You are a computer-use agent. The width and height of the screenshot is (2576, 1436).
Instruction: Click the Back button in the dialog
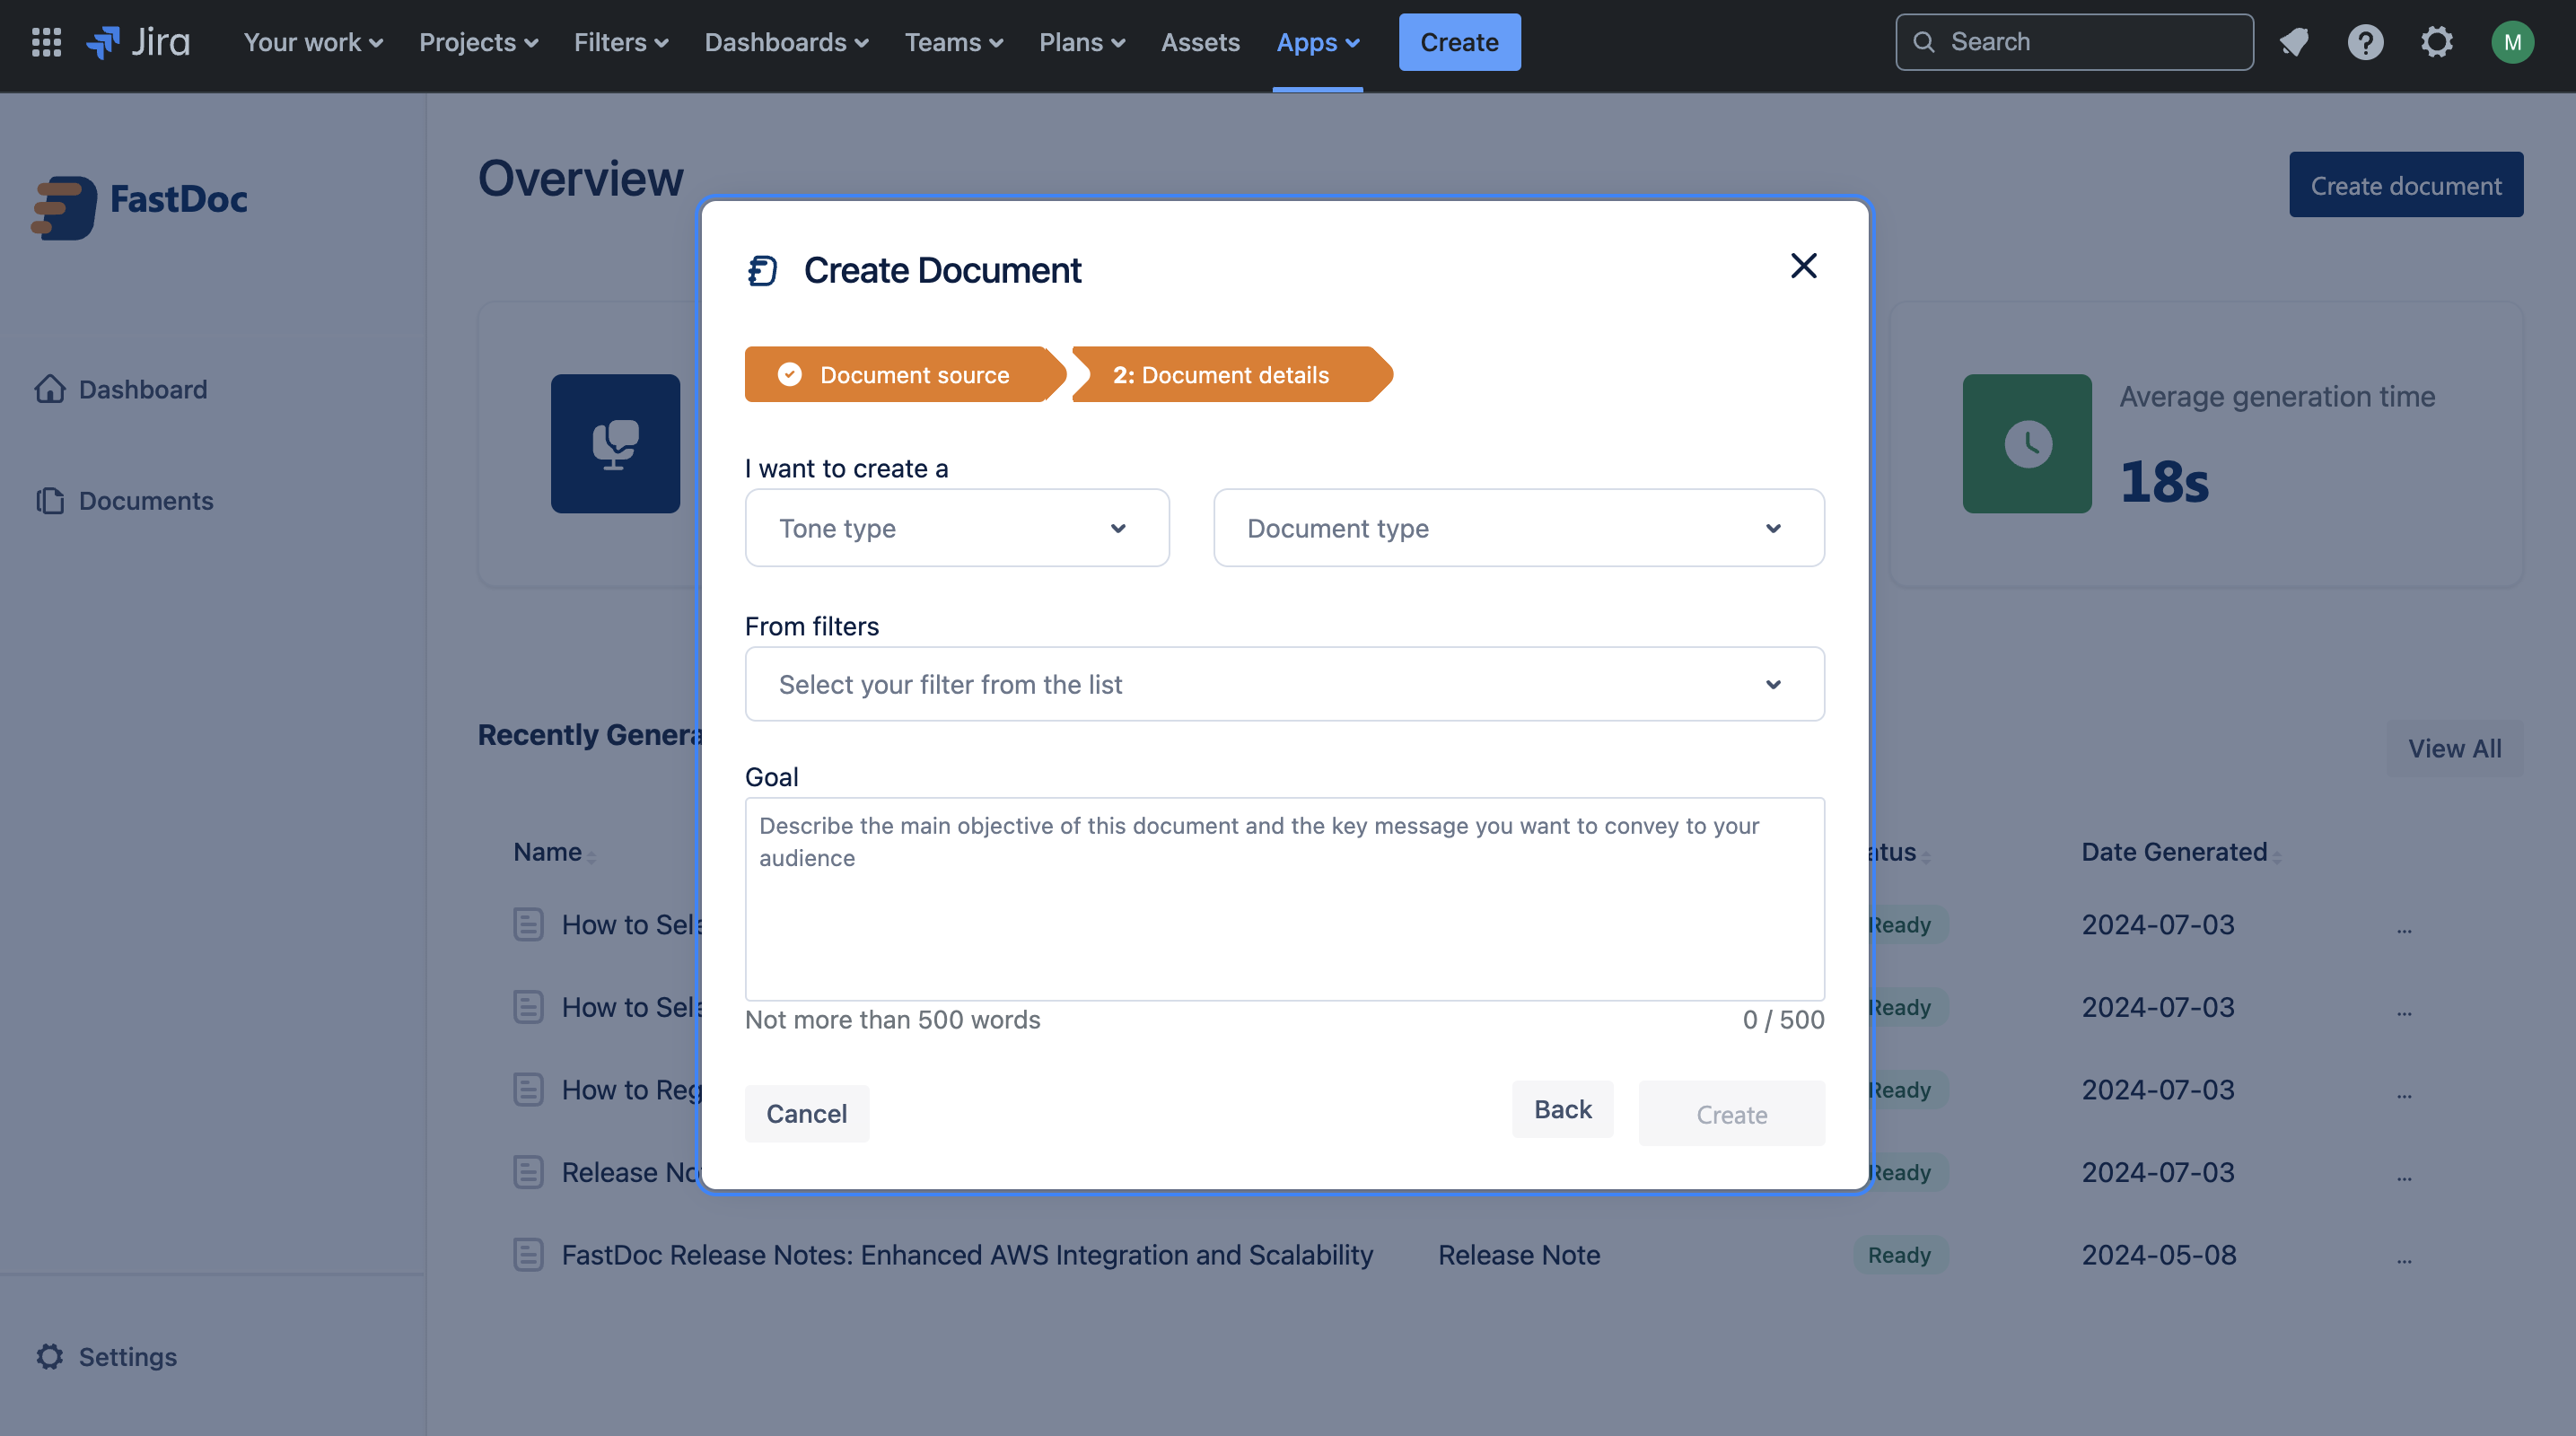1562,1109
